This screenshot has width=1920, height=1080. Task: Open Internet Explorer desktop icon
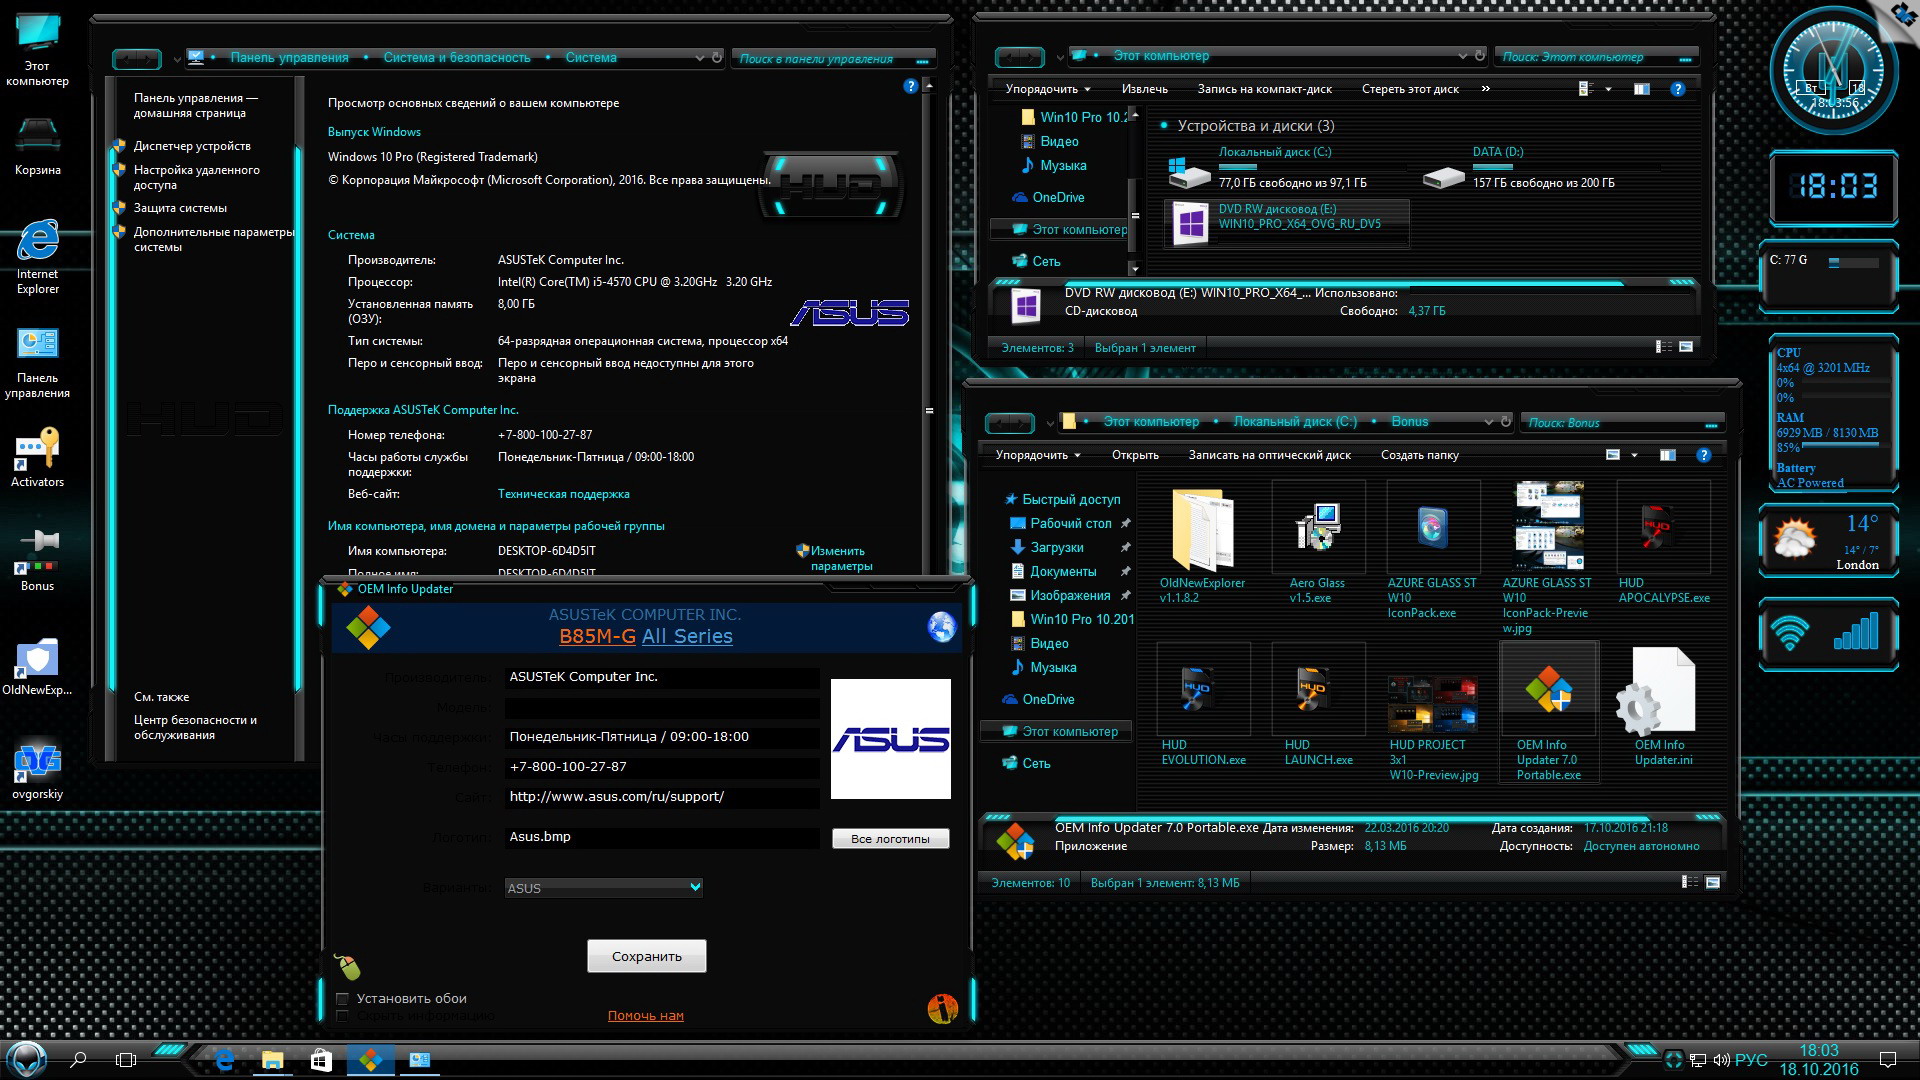(x=37, y=256)
